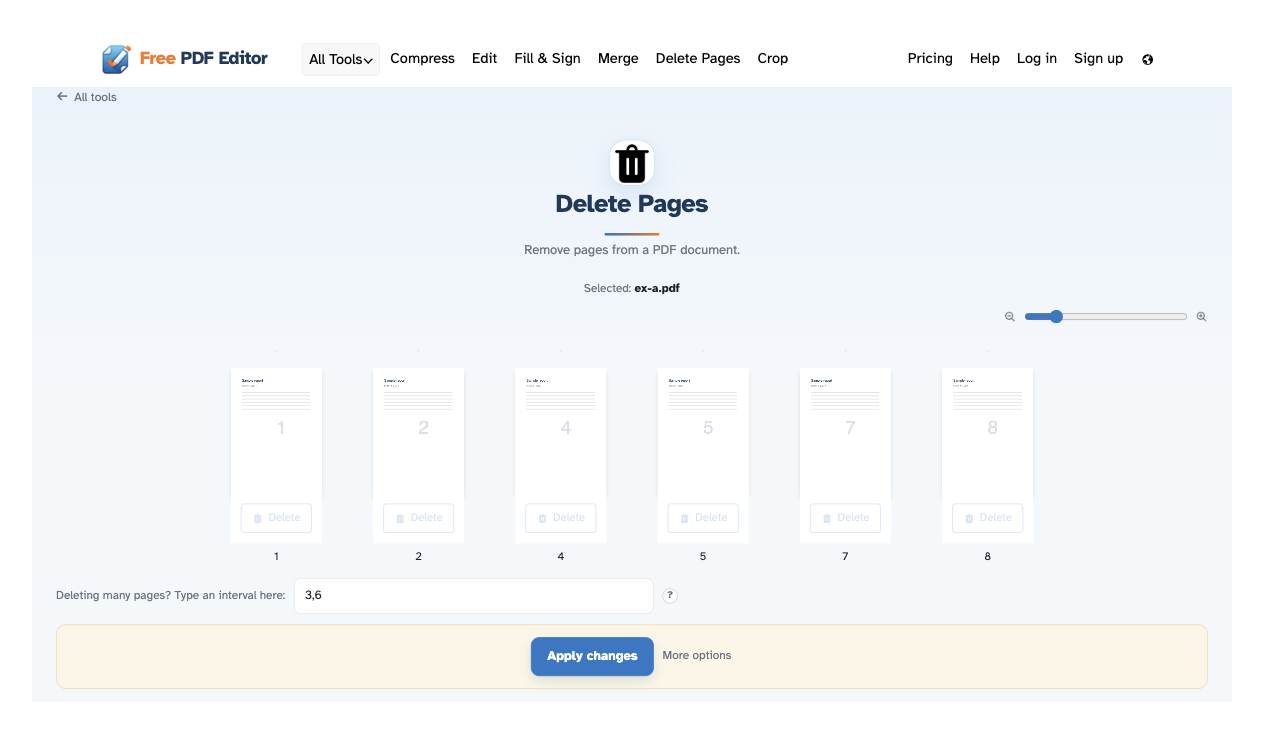Delete page 1 with its button
Screen dimensions: 1264x734
pyautogui.click(x=276, y=518)
